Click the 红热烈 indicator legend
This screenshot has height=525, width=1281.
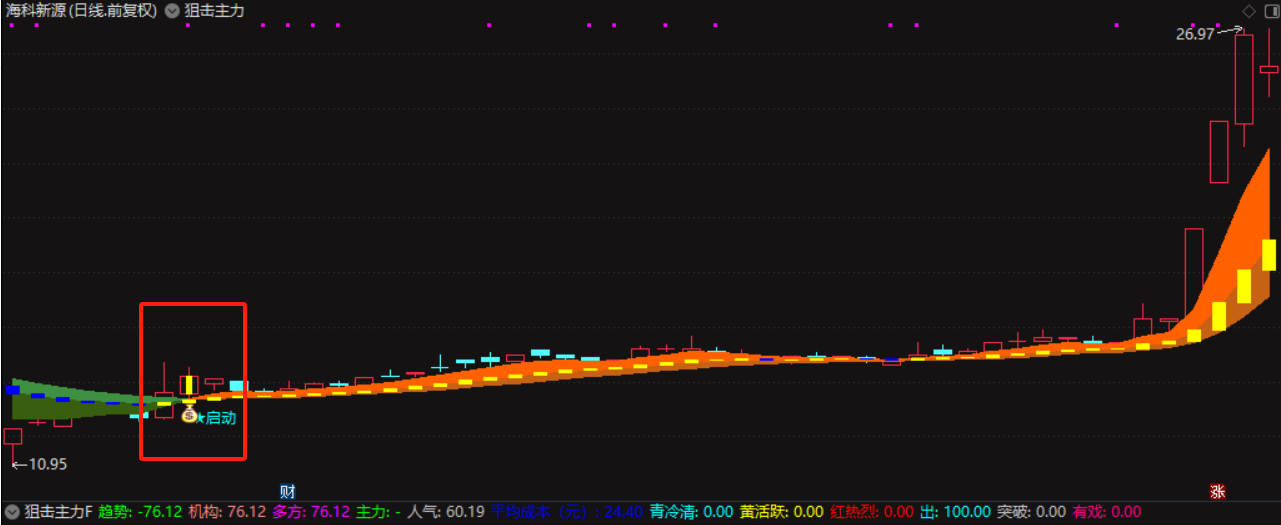[872, 512]
